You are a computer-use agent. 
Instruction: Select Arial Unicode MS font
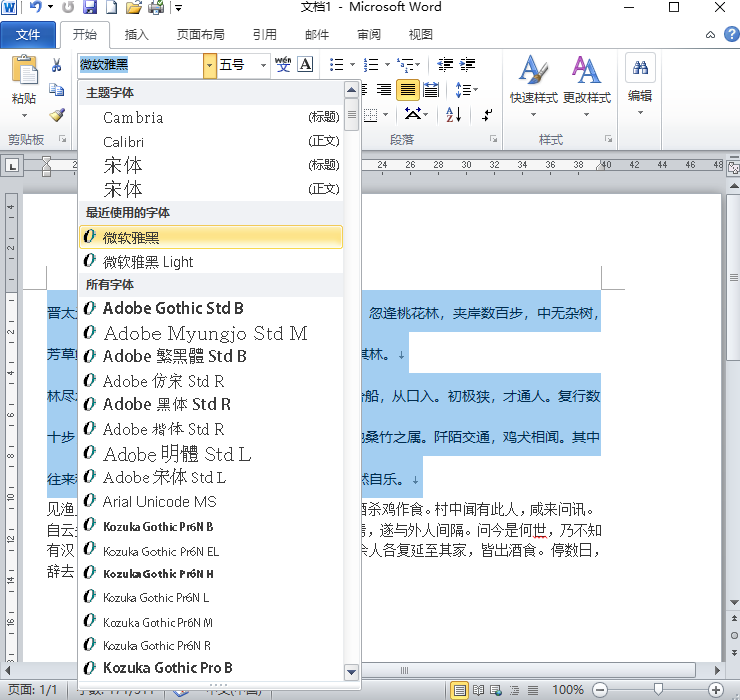[210, 501]
